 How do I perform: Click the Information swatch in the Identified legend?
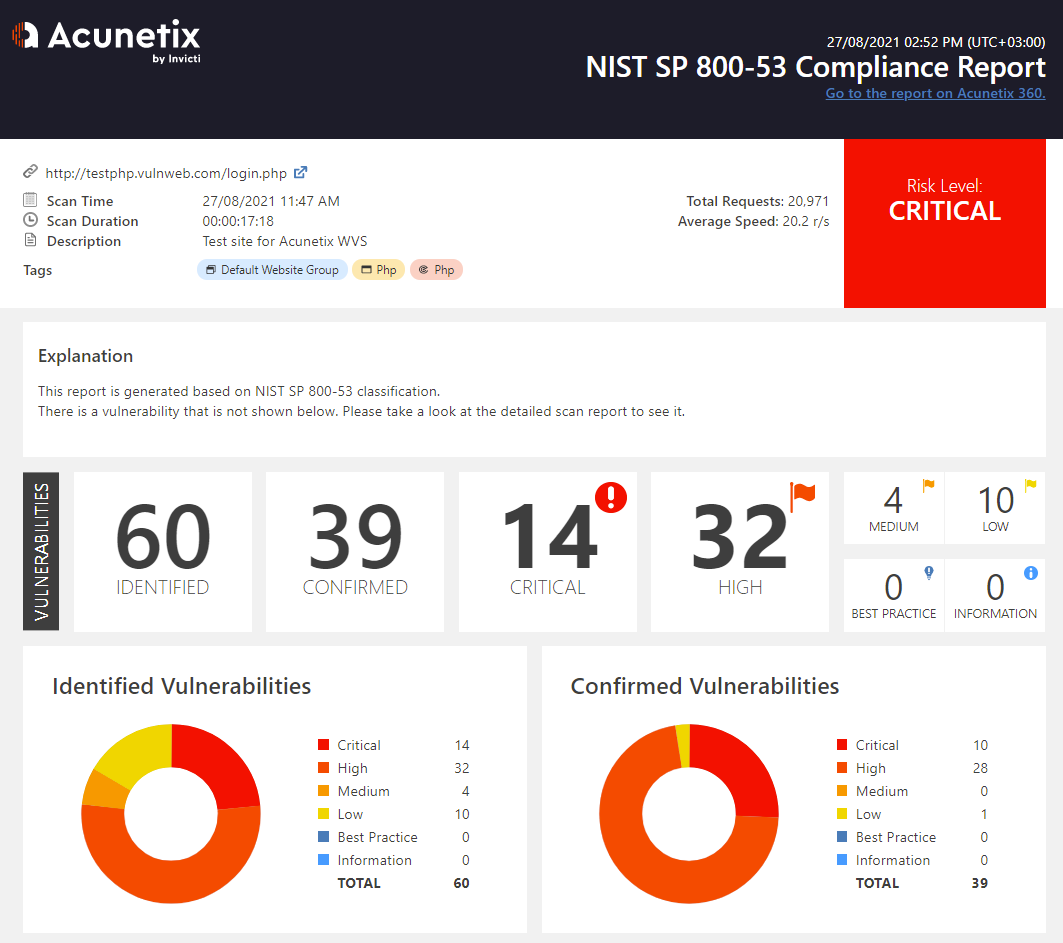click(323, 860)
